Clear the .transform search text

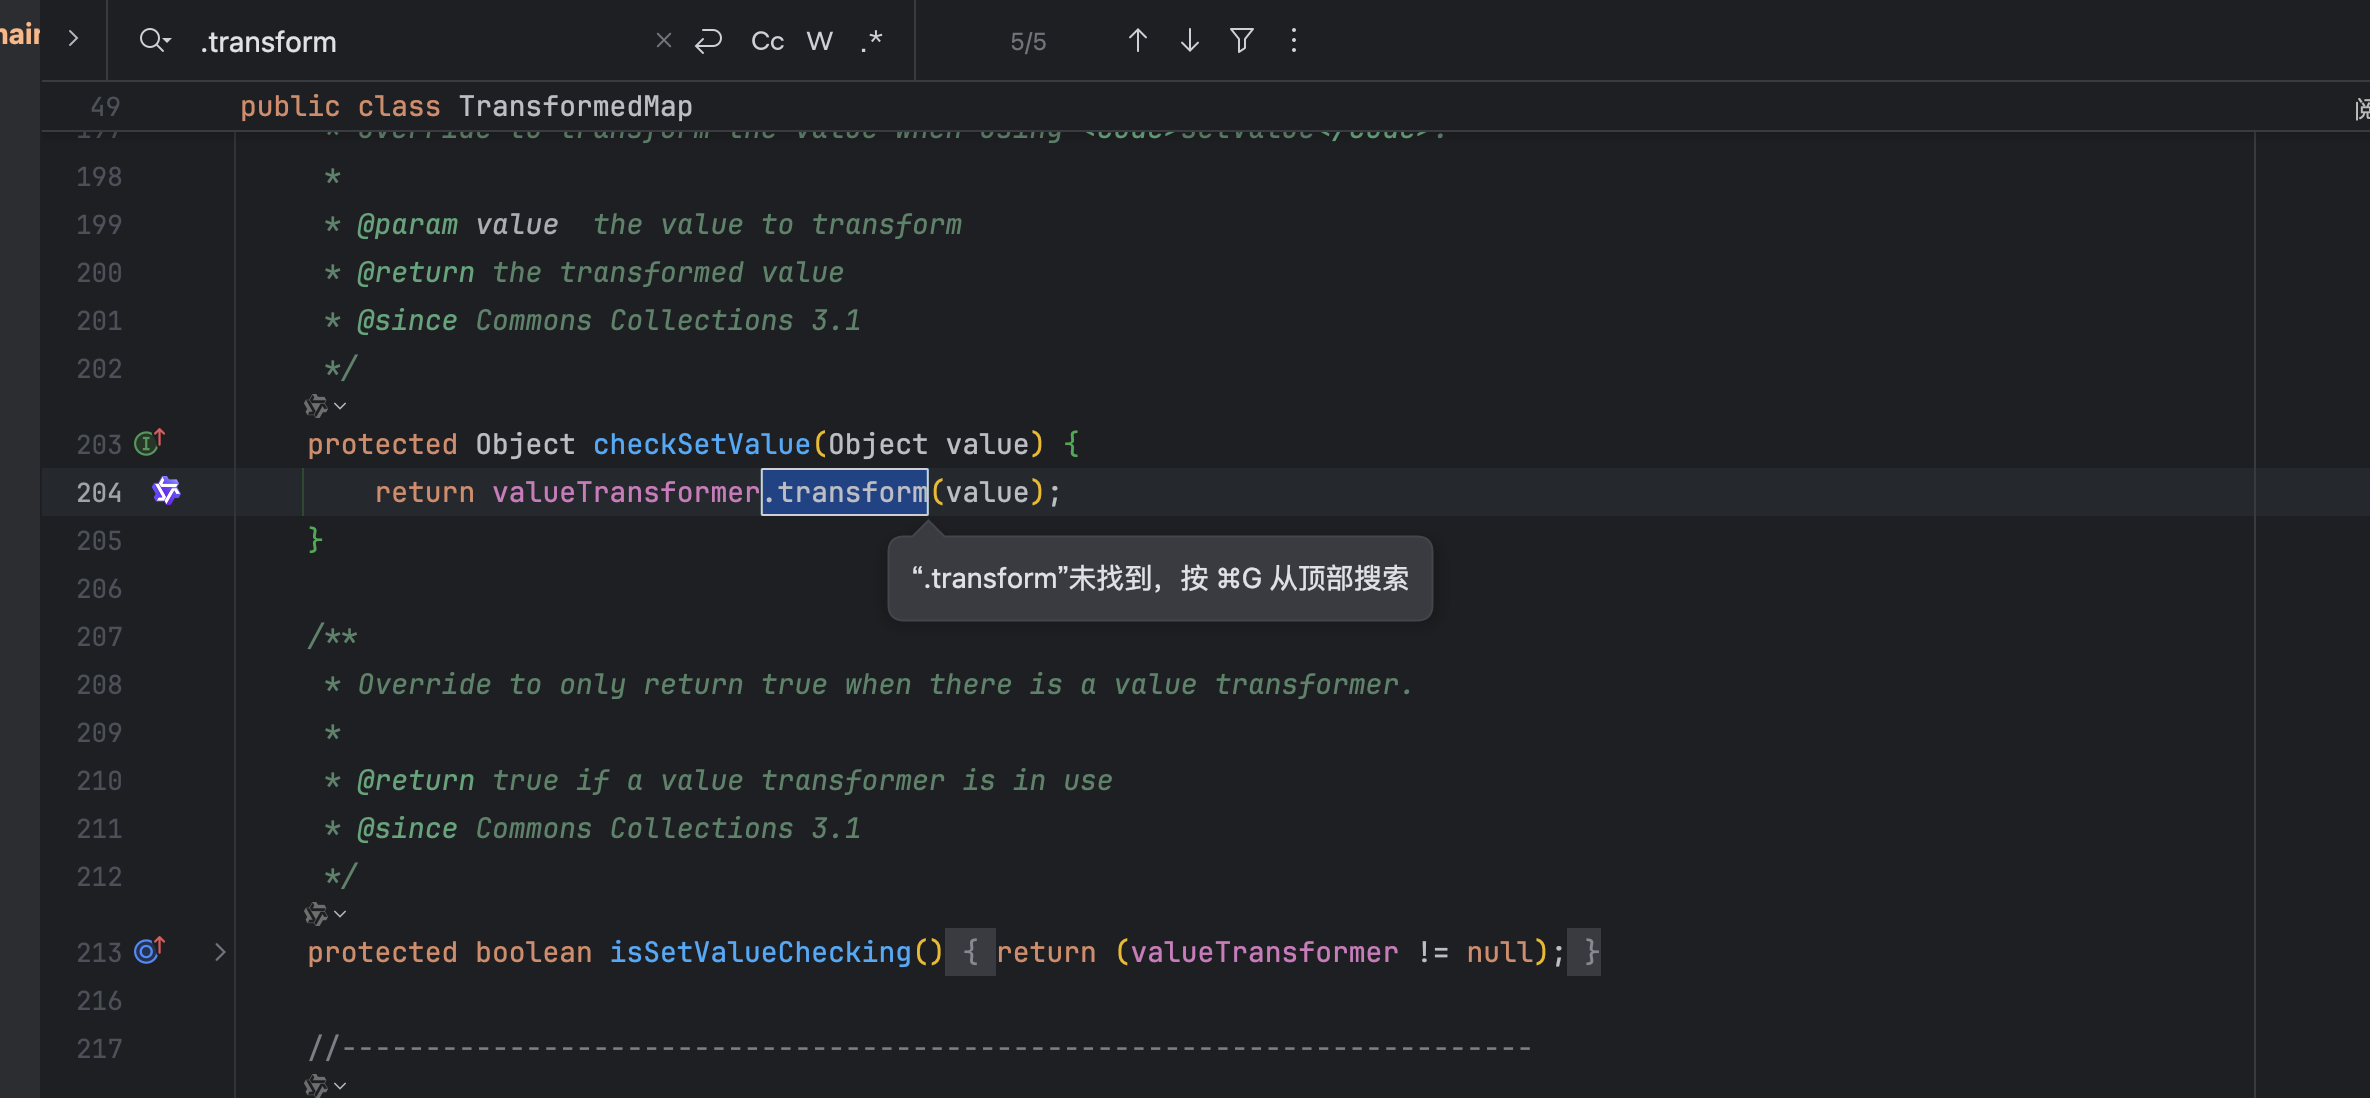[663, 41]
